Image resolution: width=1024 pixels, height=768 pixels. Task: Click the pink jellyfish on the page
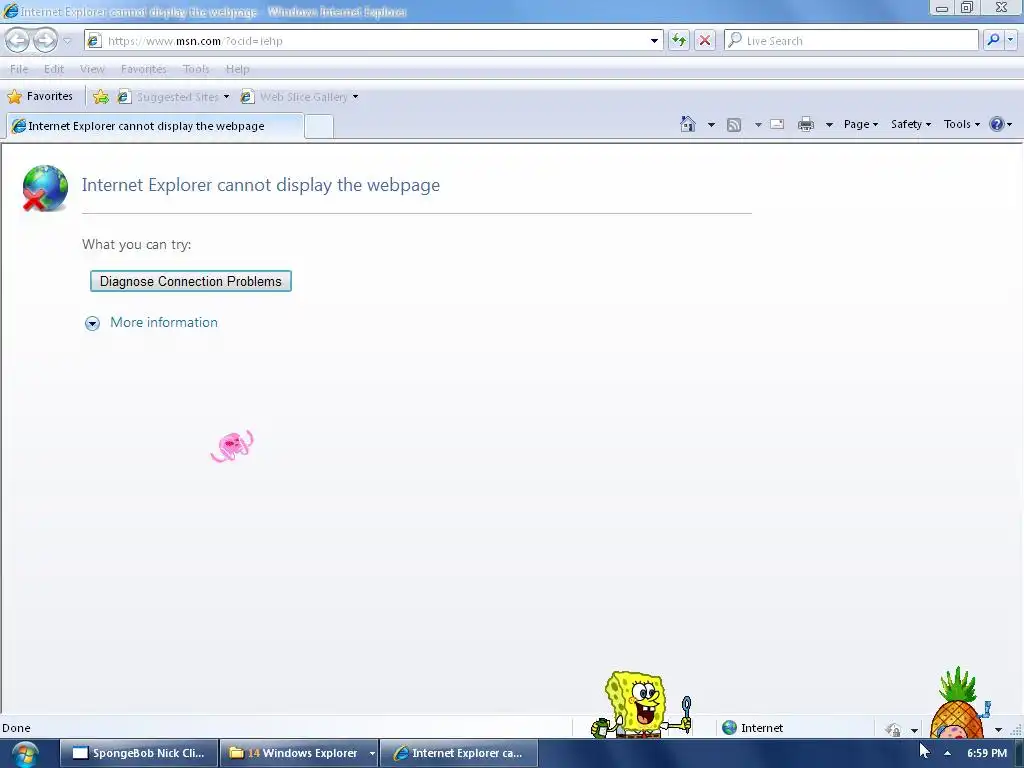[232, 446]
